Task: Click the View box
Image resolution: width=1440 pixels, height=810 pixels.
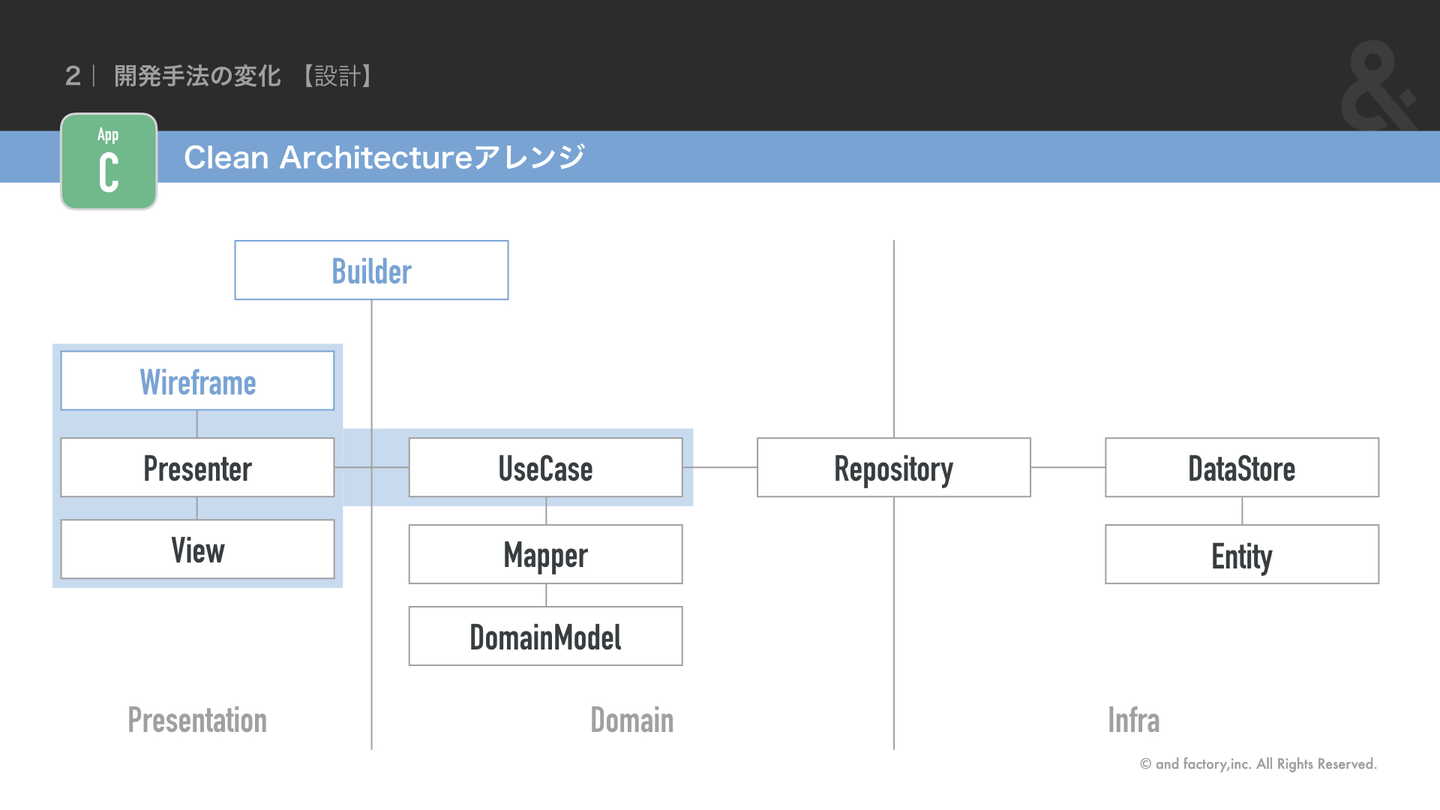Action: tap(197, 549)
